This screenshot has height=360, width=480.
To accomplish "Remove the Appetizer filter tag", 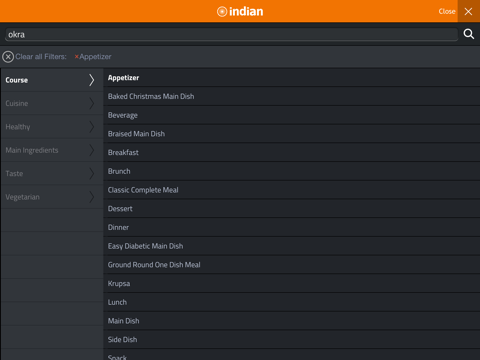I will 93,57.
